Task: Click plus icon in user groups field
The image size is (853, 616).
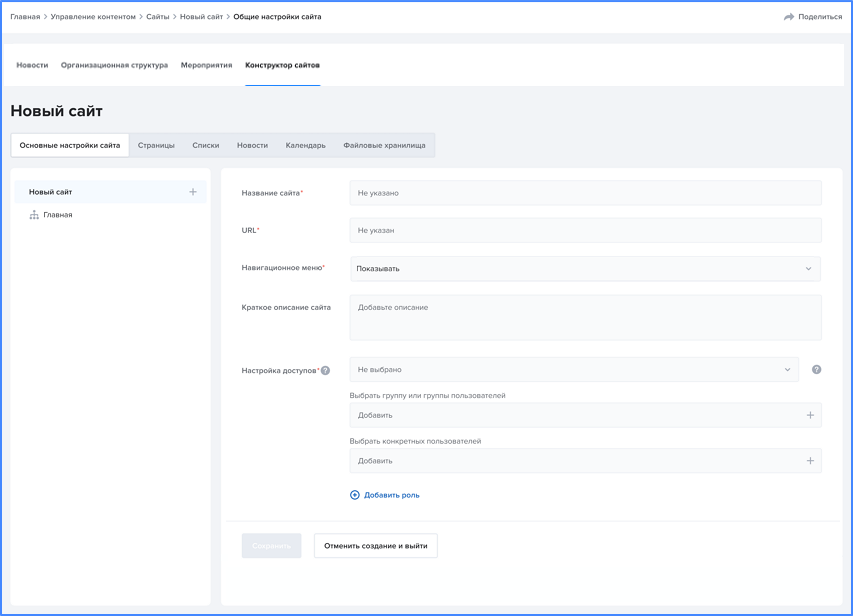Action: pos(810,415)
